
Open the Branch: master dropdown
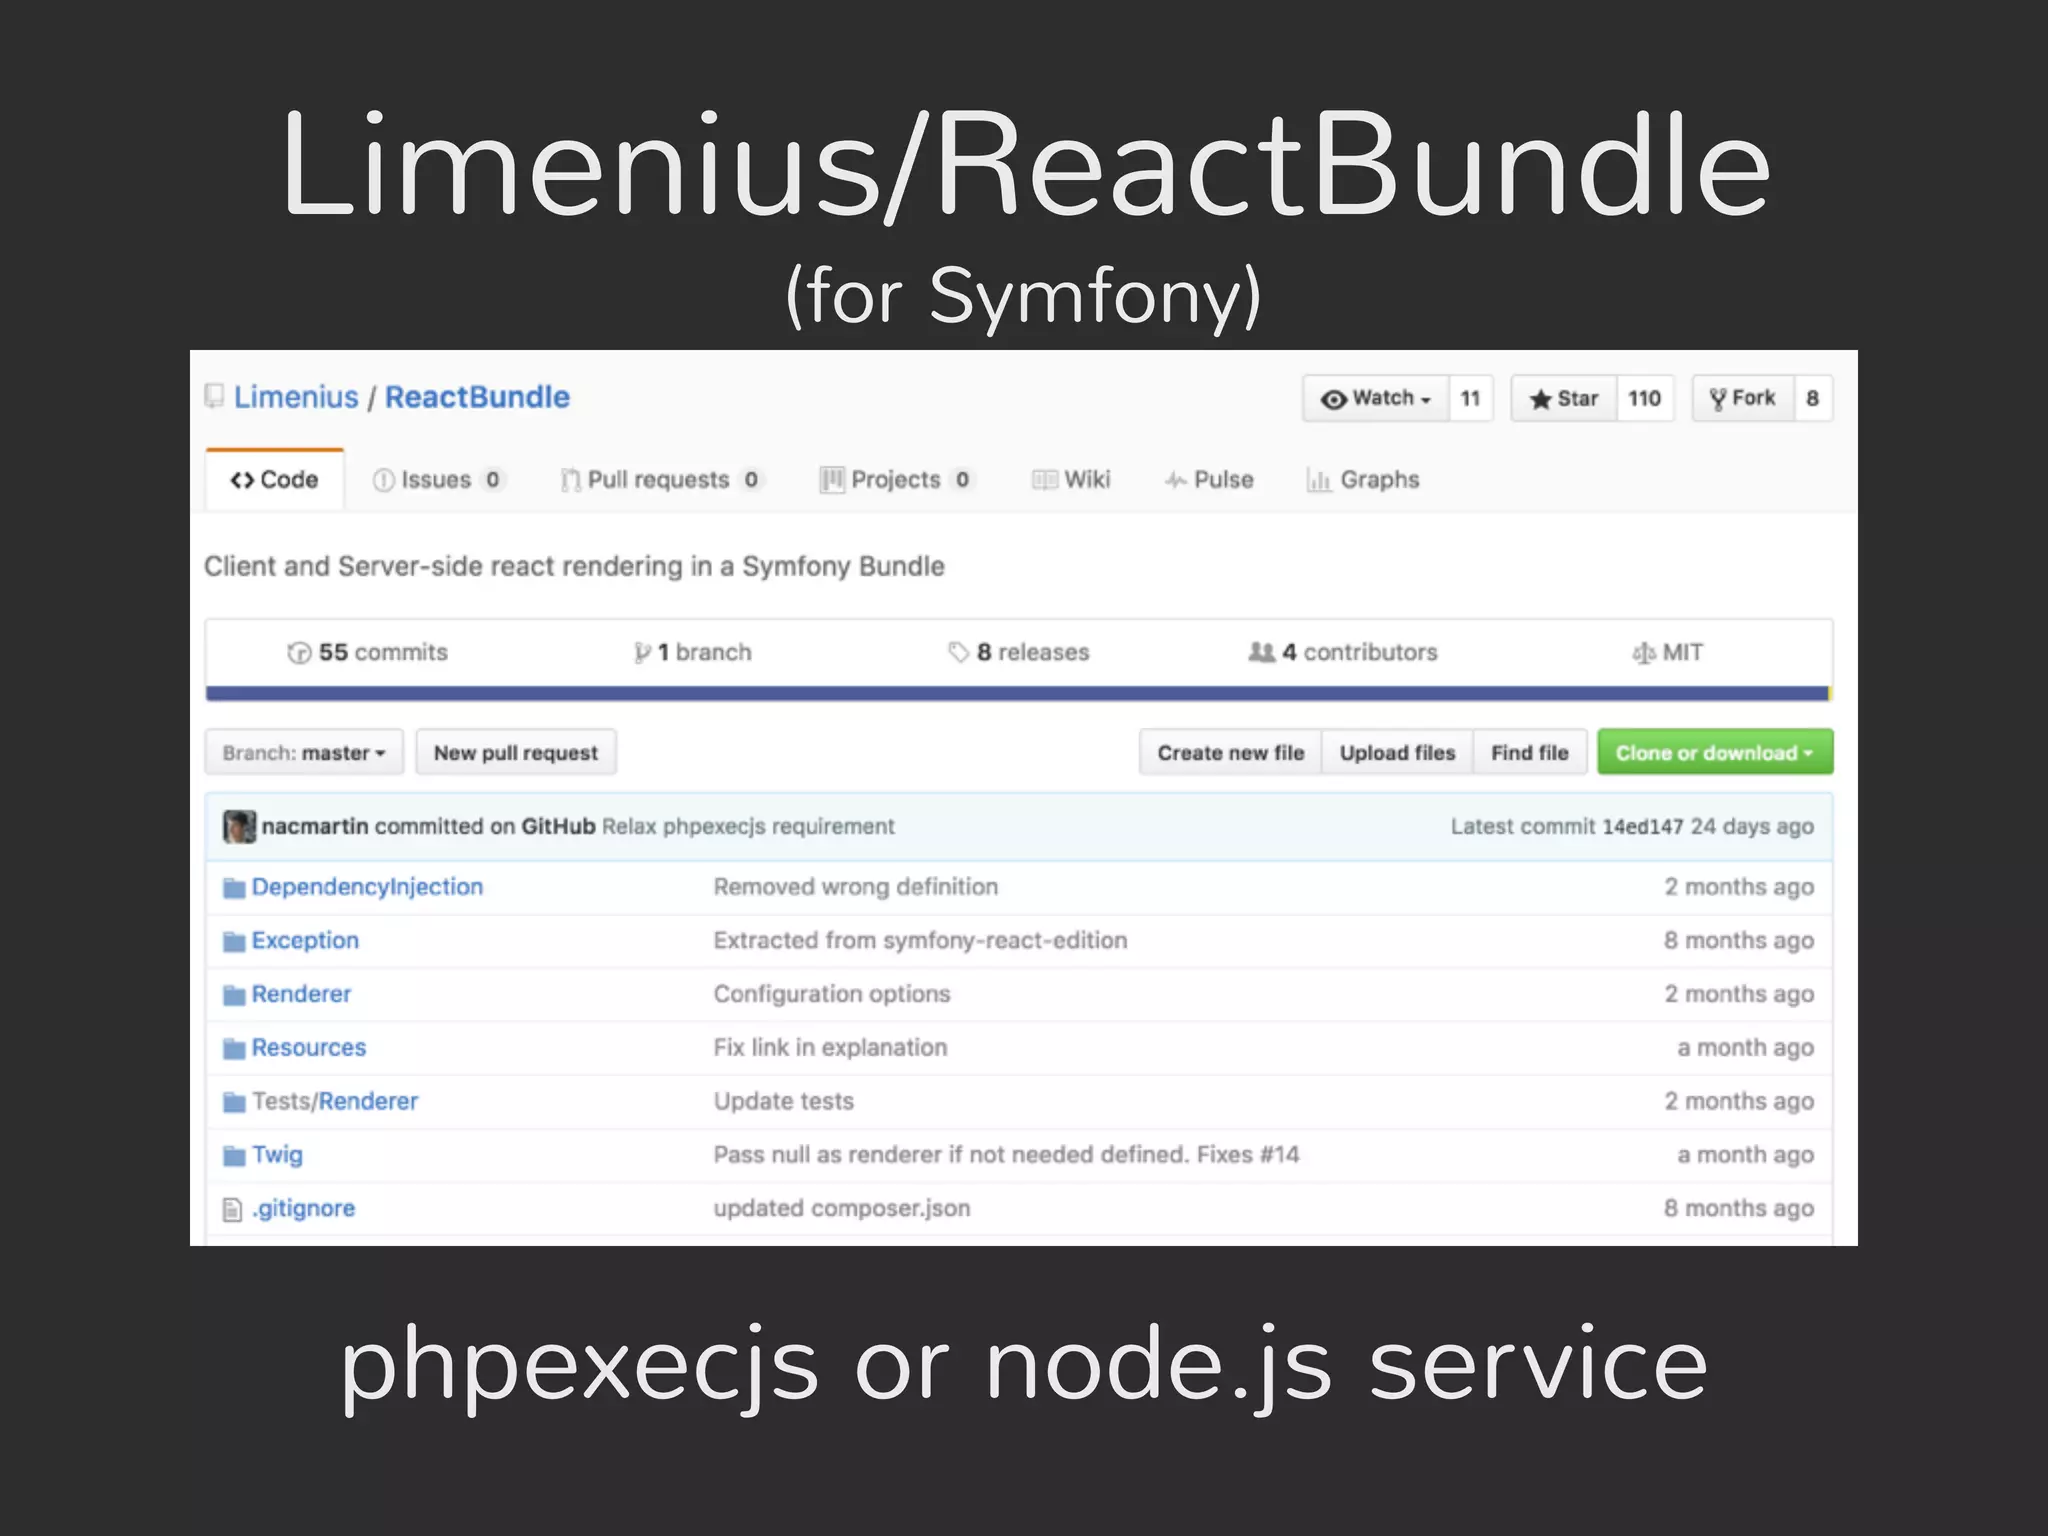(x=304, y=752)
